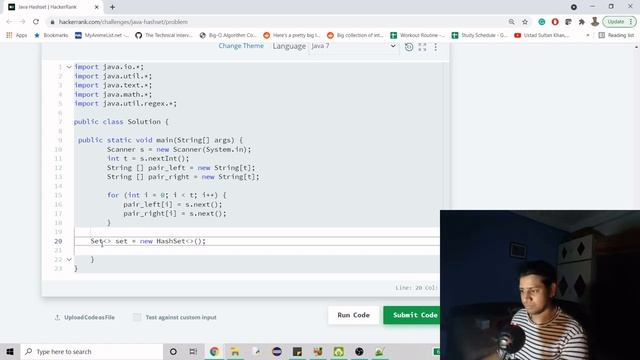Screen dimensions: 640x360
Task: Open the OBS Studio taskbar icon
Action: click(359, 351)
